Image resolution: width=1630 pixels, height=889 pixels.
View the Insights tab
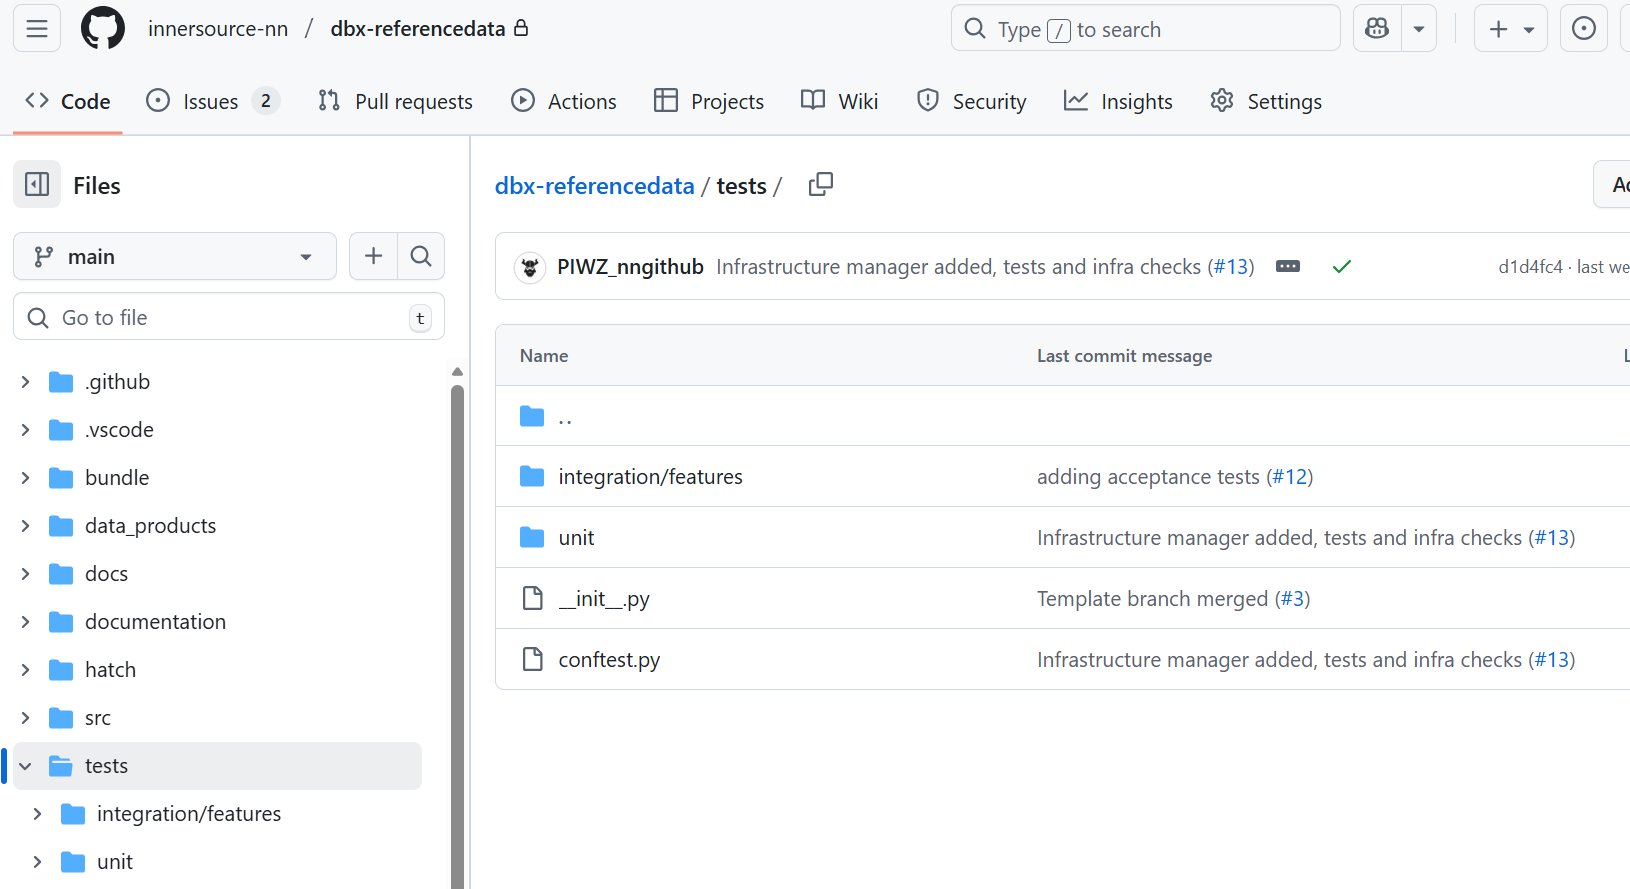click(x=1118, y=101)
